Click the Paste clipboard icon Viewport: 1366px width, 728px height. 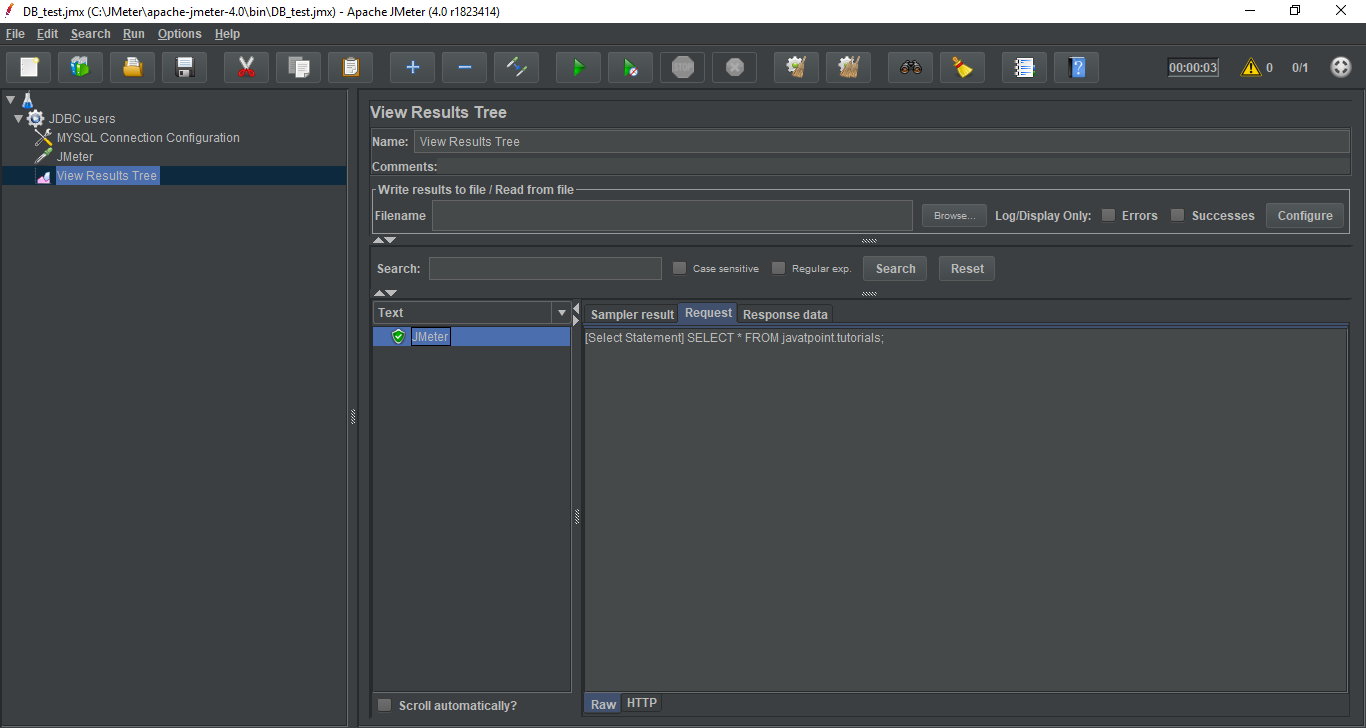coord(351,68)
